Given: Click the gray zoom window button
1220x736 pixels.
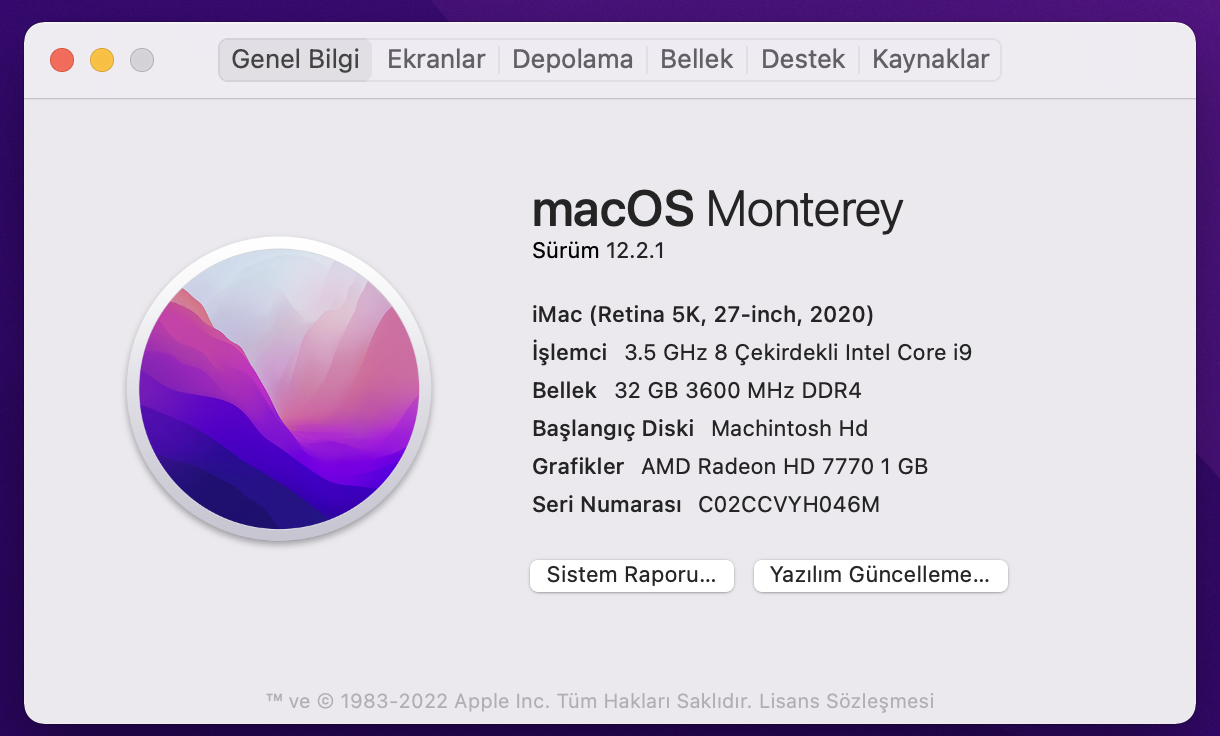Looking at the screenshot, I should (142, 60).
